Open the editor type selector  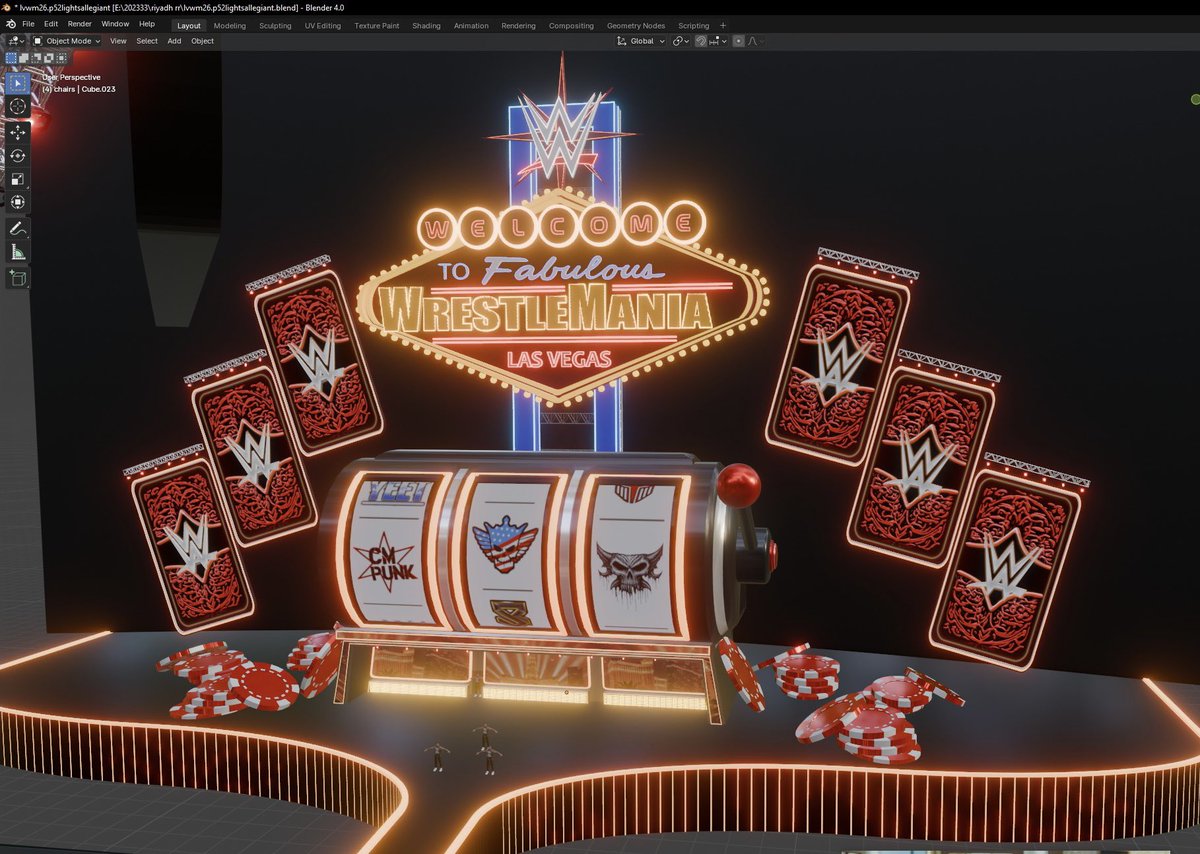tap(14, 40)
